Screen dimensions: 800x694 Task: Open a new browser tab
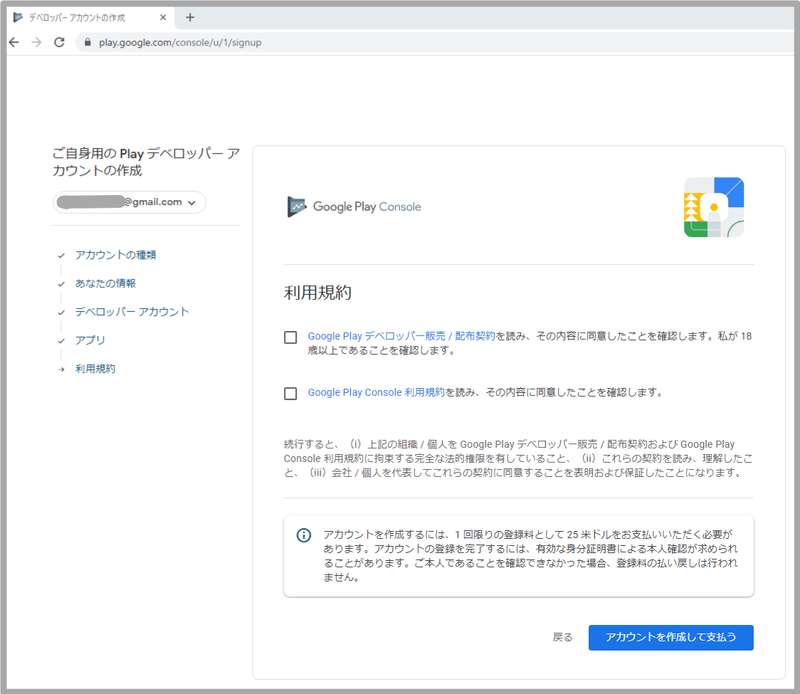(190, 17)
